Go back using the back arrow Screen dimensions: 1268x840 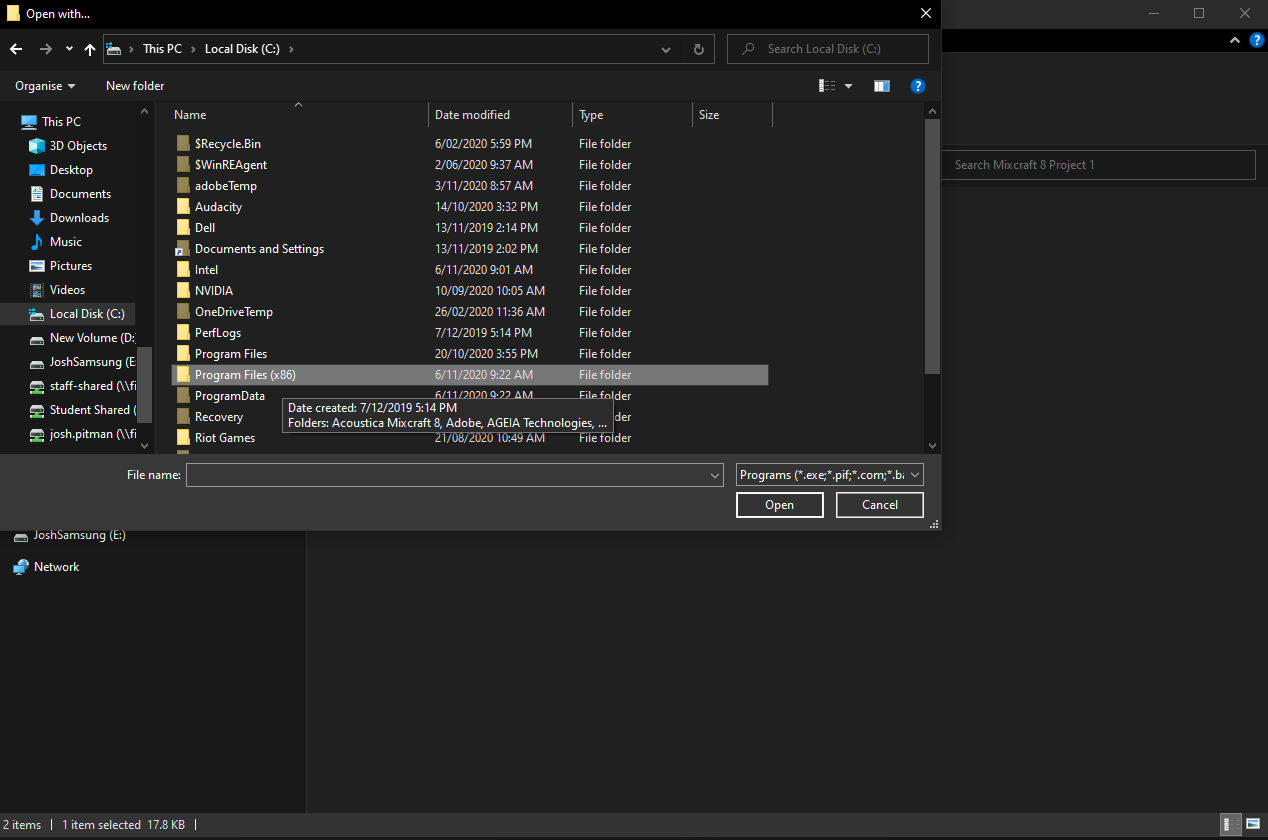(16, 49)
